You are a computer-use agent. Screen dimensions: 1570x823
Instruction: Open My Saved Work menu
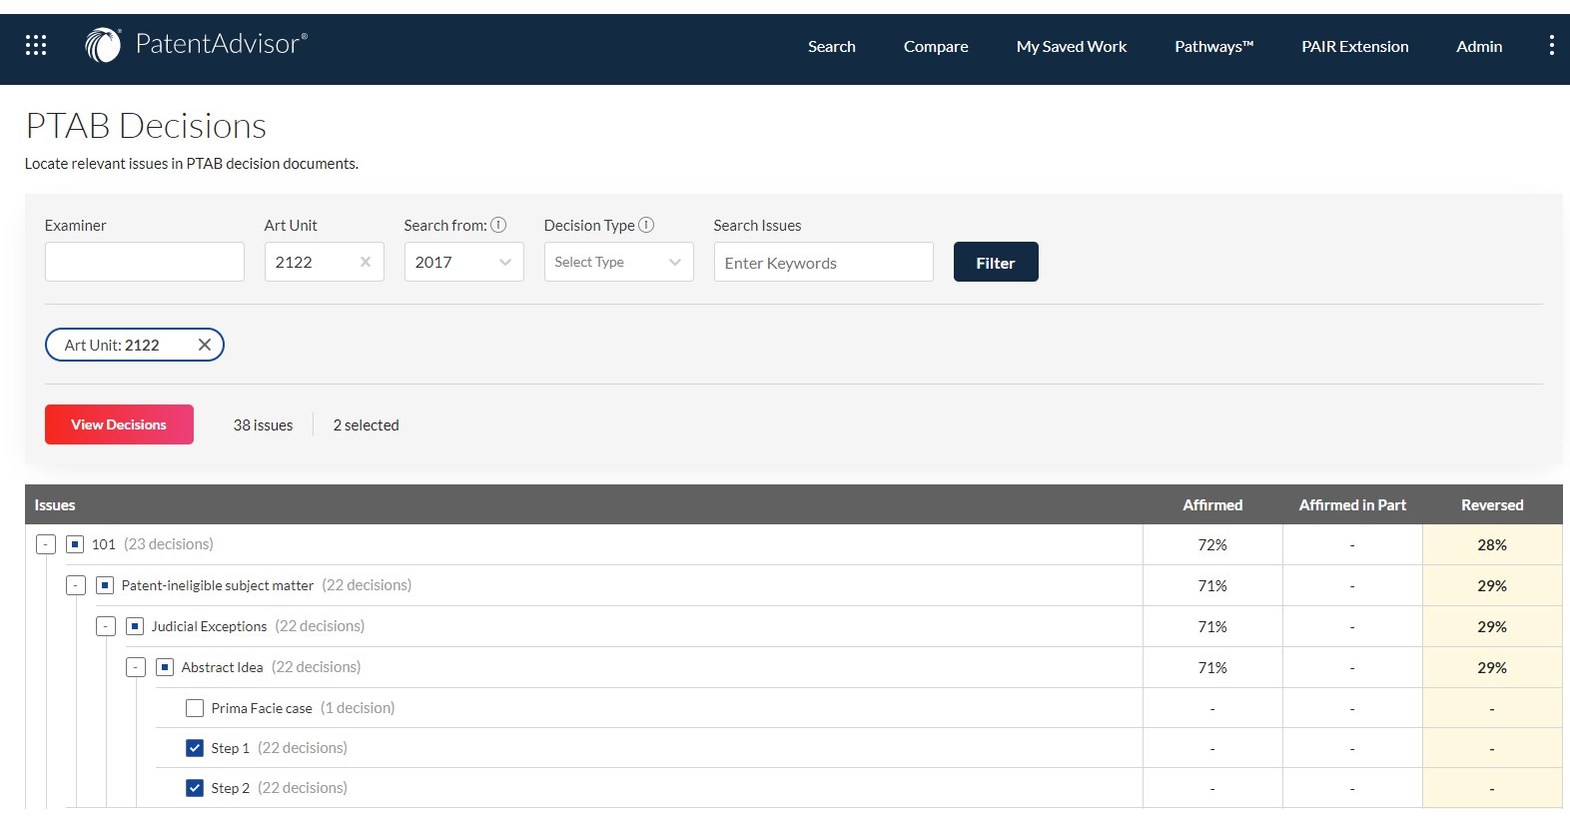(1071, 47)
